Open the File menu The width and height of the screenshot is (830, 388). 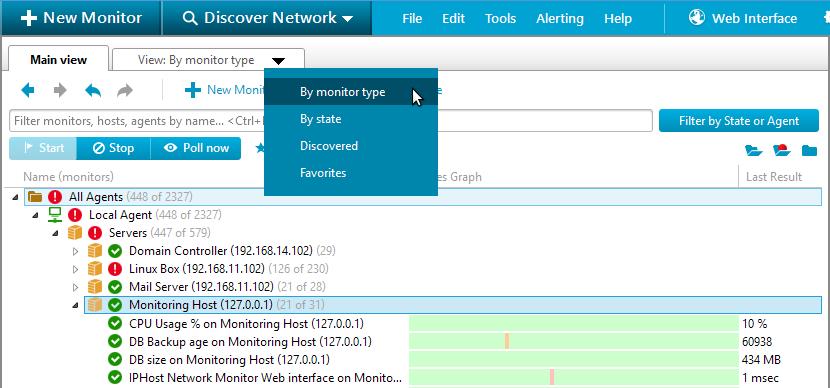pyautogui.click(x=412, y=19)
